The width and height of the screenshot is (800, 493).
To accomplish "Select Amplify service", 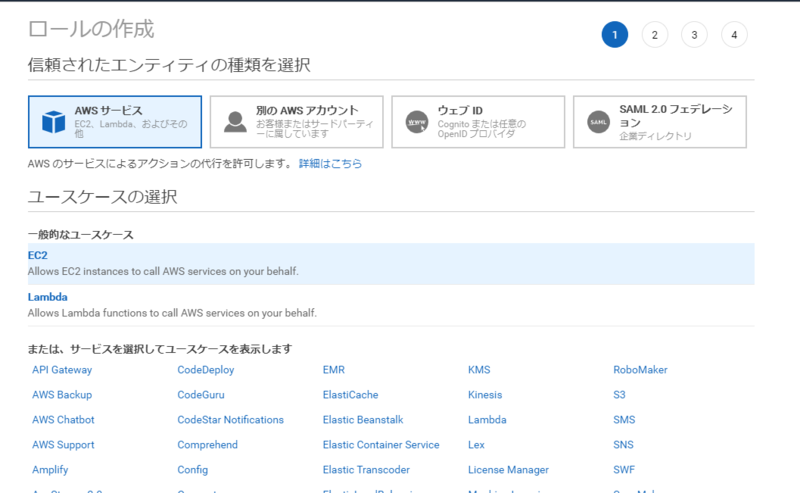I will (50, 470).
